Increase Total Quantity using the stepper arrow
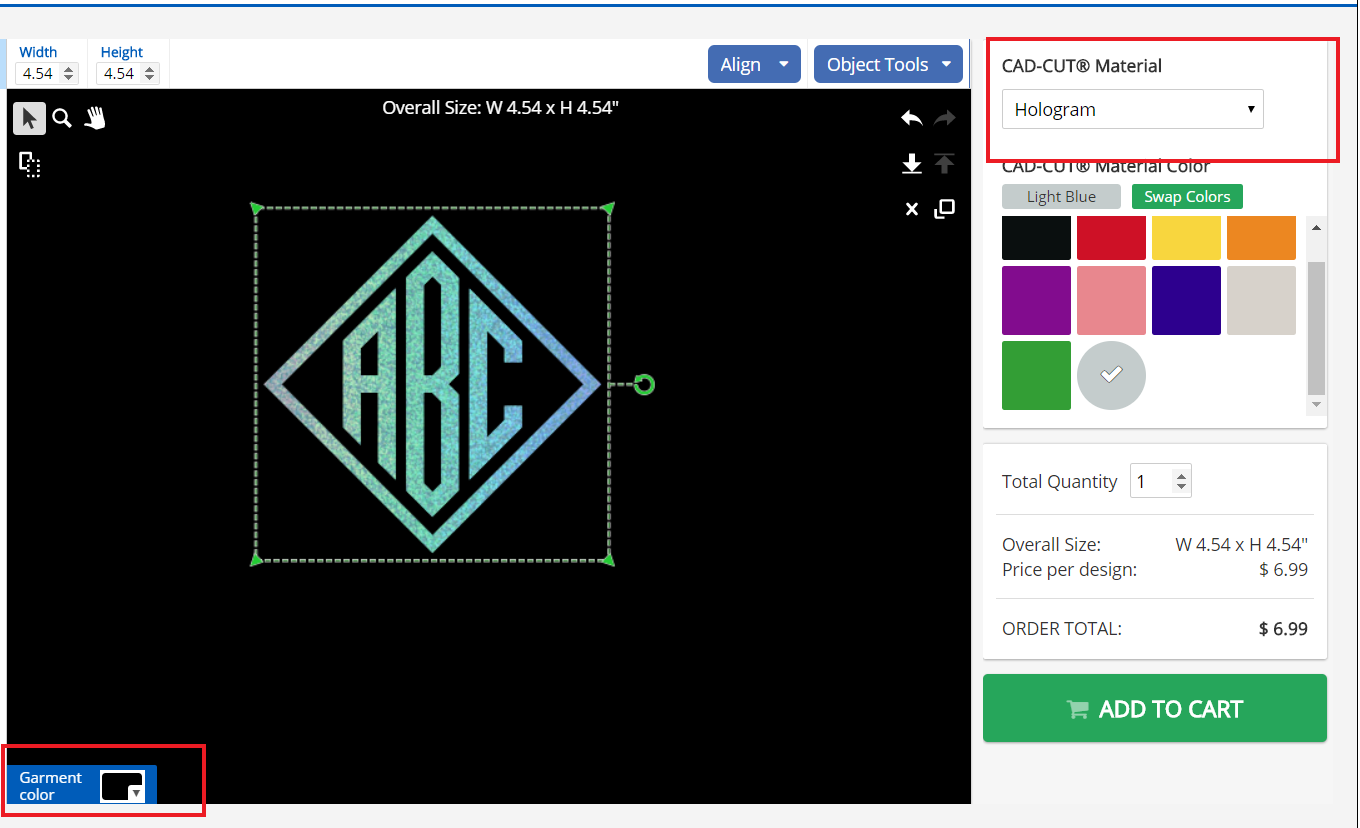The height and width of the screenshot is (828, 1360). click(x=1182, y=473)
